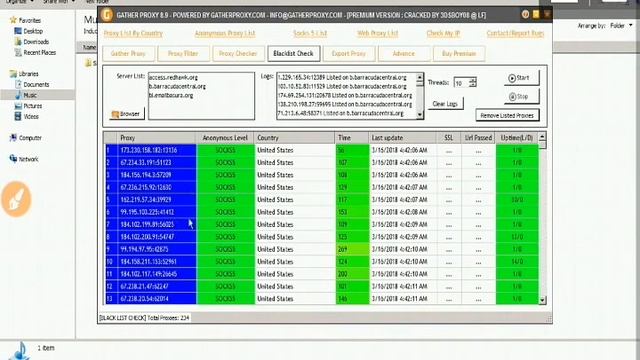This screenshot has width=640, height=360.
Task: Click logs scrollbar down arrow
Action: pos(420,116)
